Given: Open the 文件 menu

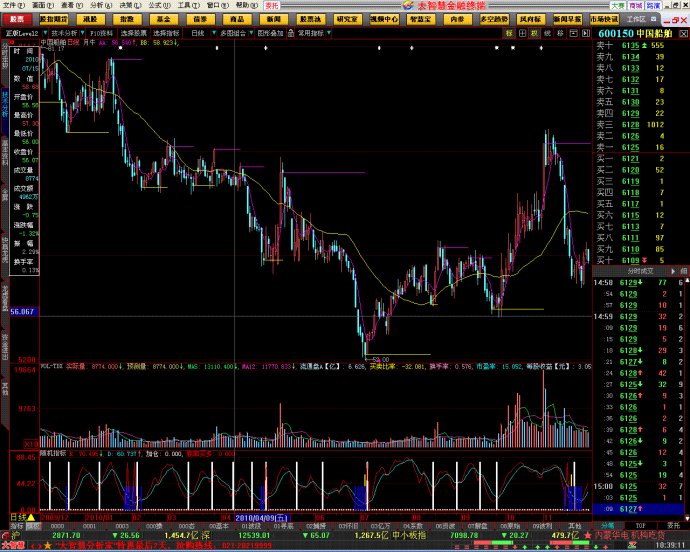Looking at the screenshot, I should (13, 5).
